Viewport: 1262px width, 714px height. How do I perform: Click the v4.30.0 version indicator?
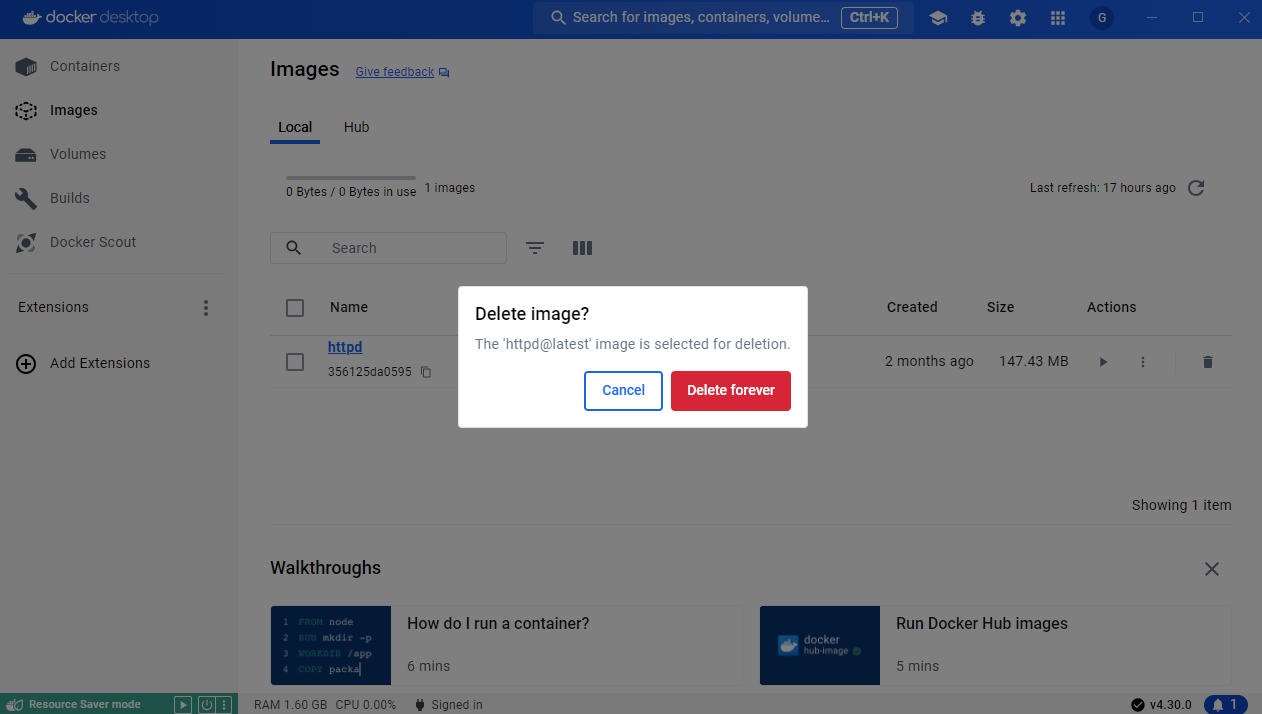(1161, 705)
